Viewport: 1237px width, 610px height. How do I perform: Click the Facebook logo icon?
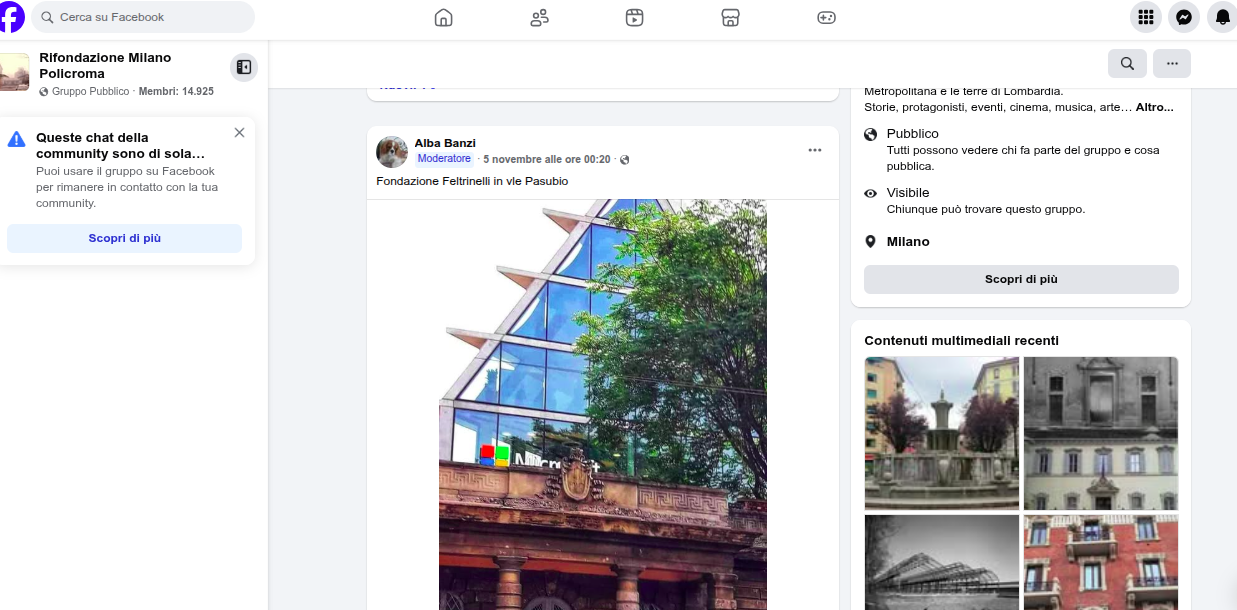coord(10,17)
